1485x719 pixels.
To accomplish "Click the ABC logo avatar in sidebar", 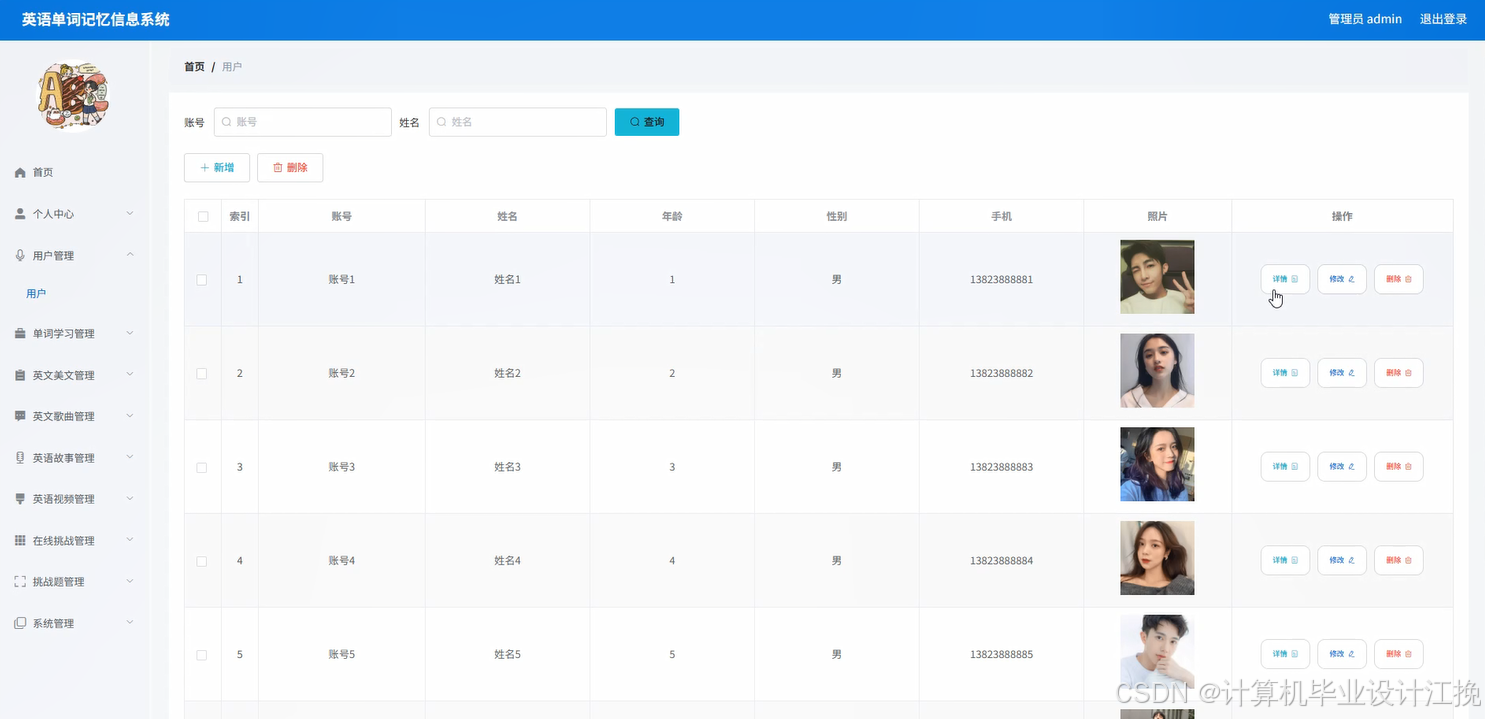I will pyautogui.click(x=73, y=95).
